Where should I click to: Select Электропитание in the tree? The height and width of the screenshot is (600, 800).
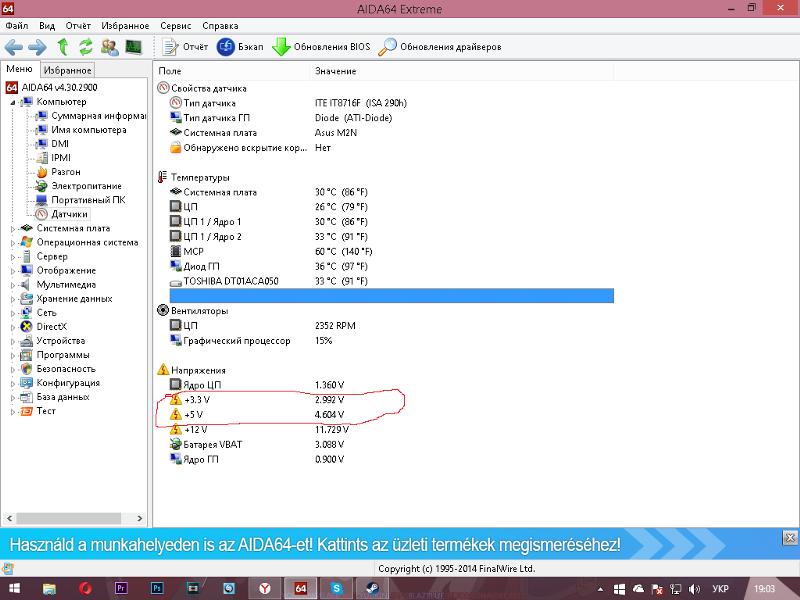[x=86, y=186]
